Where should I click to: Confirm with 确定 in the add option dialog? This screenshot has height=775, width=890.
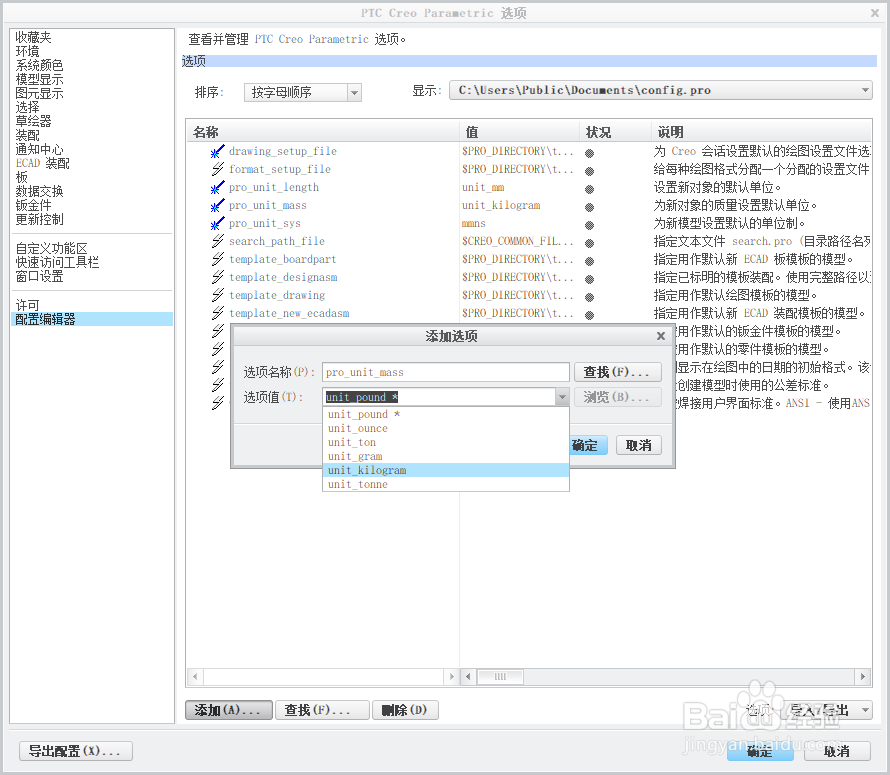pos(588,445)
